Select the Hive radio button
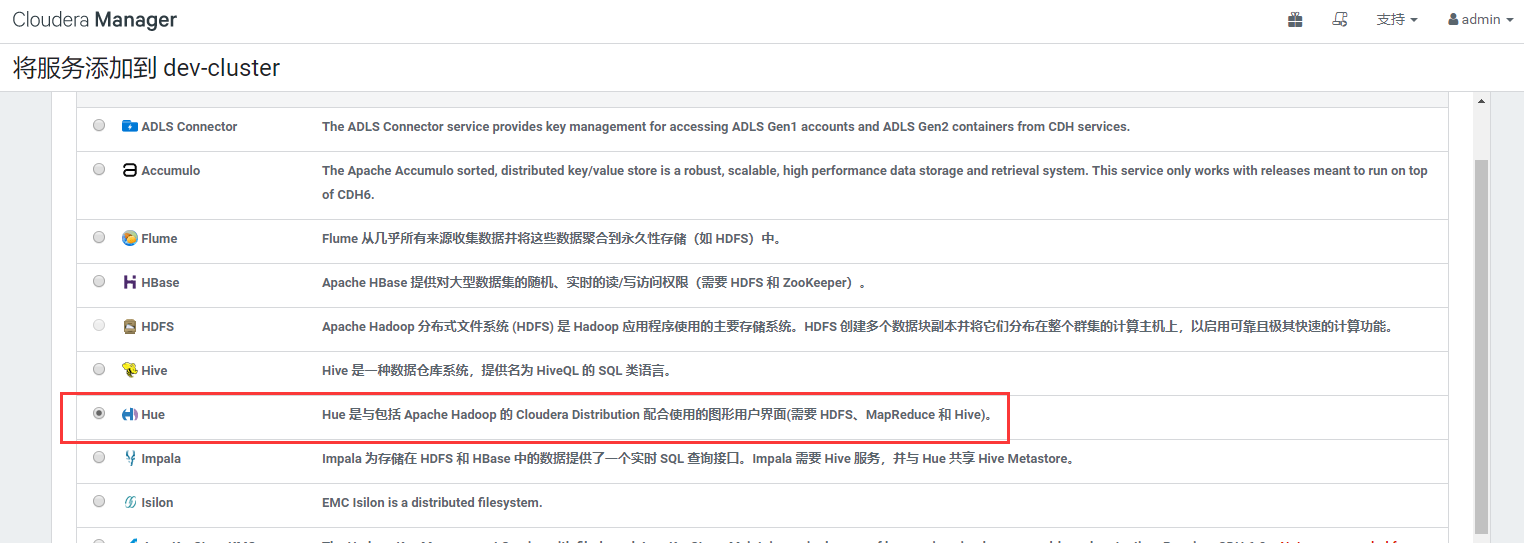Image resolution: width=1524 pixels, height=543 pixels. pos(99,370)
